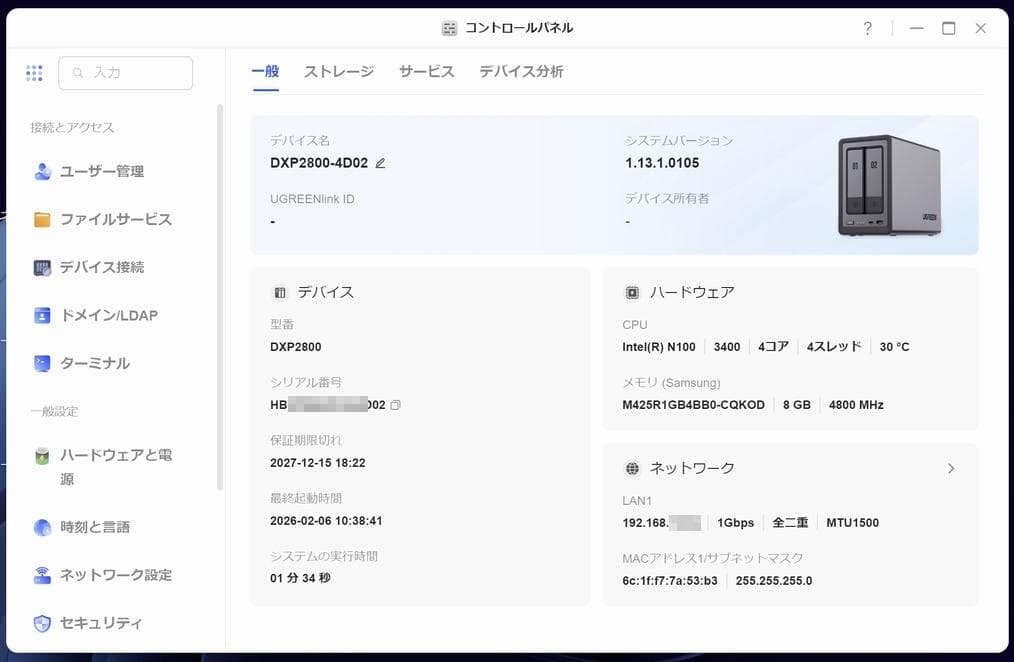Open the app launcher grid icon

point(34,72)
